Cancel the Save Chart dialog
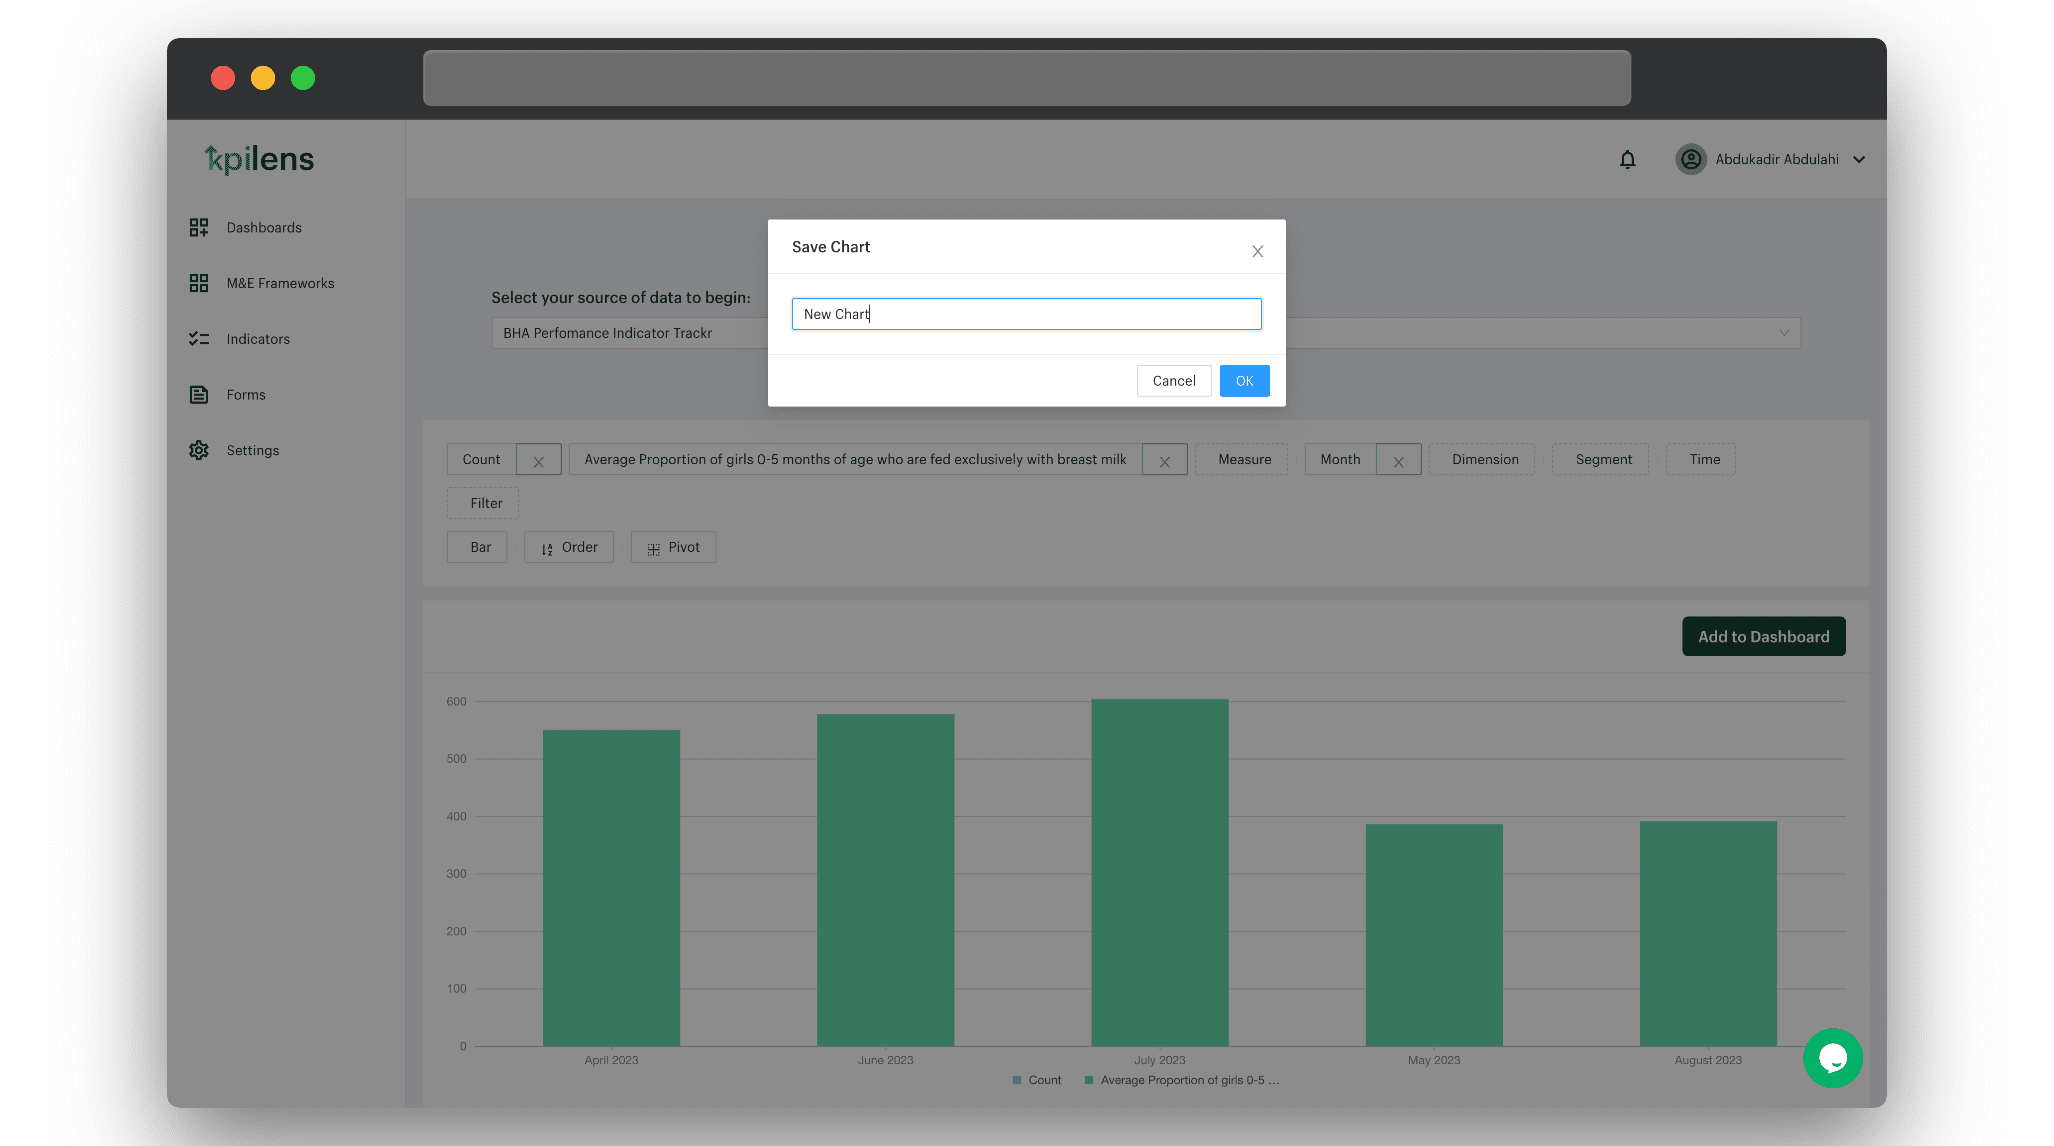 pyautogui.click(x=1173, y=381)
